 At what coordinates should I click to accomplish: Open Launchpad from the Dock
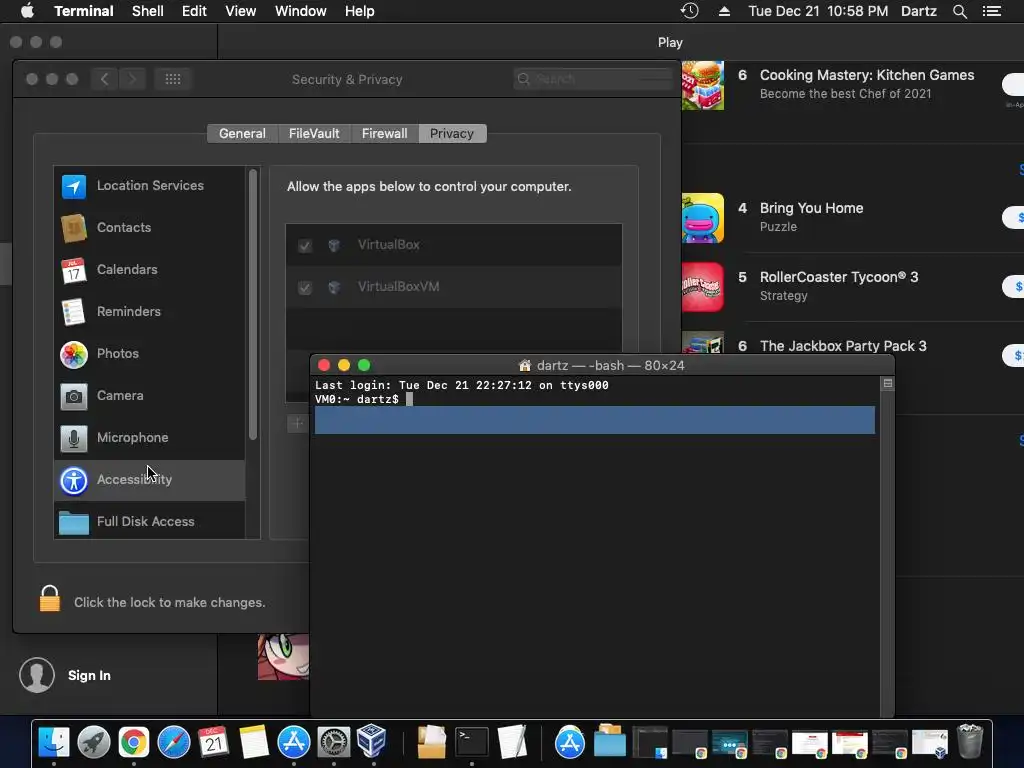pyautogui.click(x=94, y=743)
